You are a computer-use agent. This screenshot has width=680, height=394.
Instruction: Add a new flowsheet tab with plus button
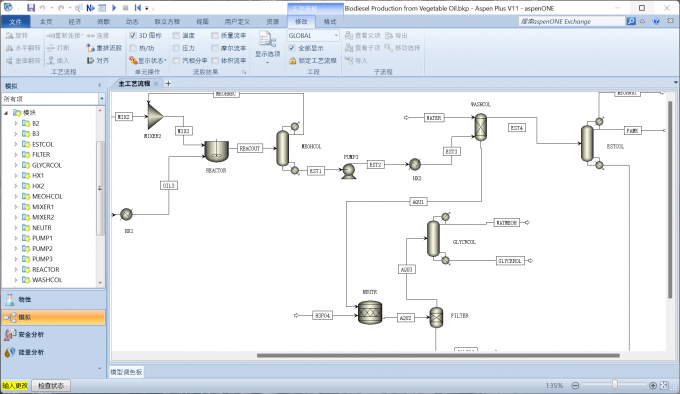[168, 83]
